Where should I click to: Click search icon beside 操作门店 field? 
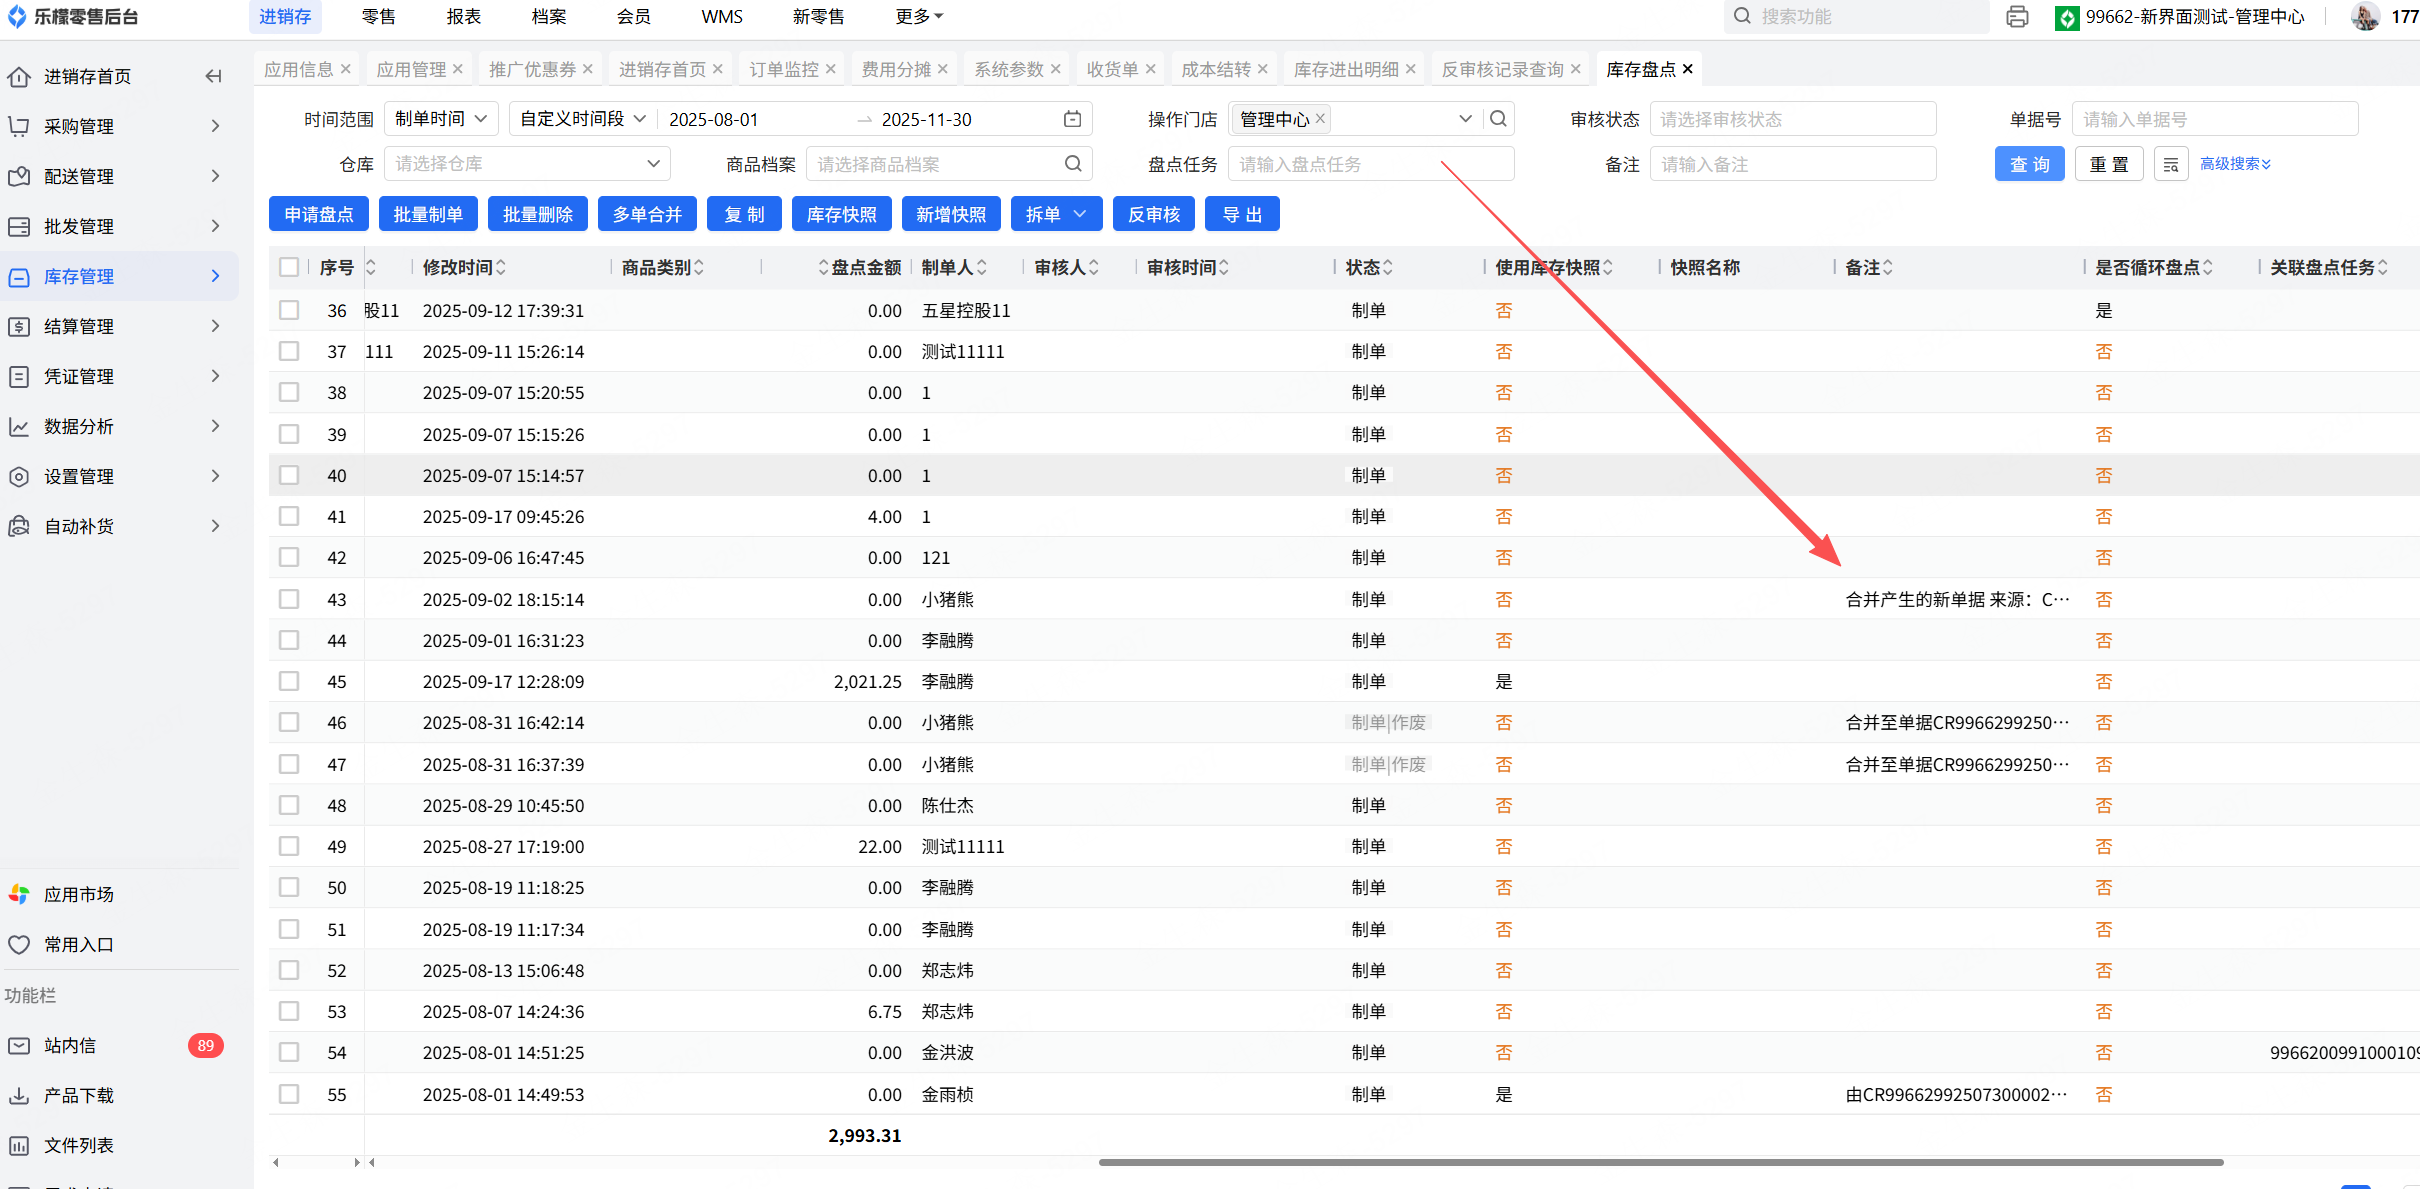(1498, 119)
